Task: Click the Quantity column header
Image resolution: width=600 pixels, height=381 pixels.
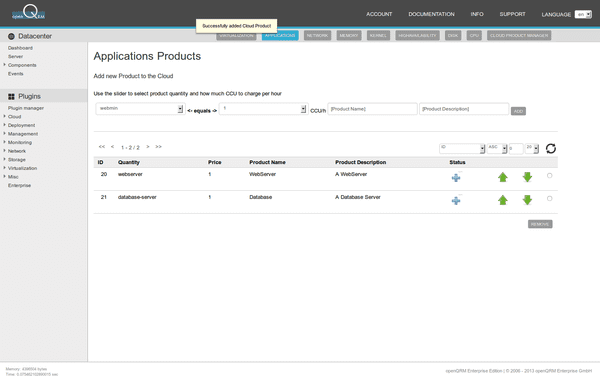Action: click(x=129, y=162)
